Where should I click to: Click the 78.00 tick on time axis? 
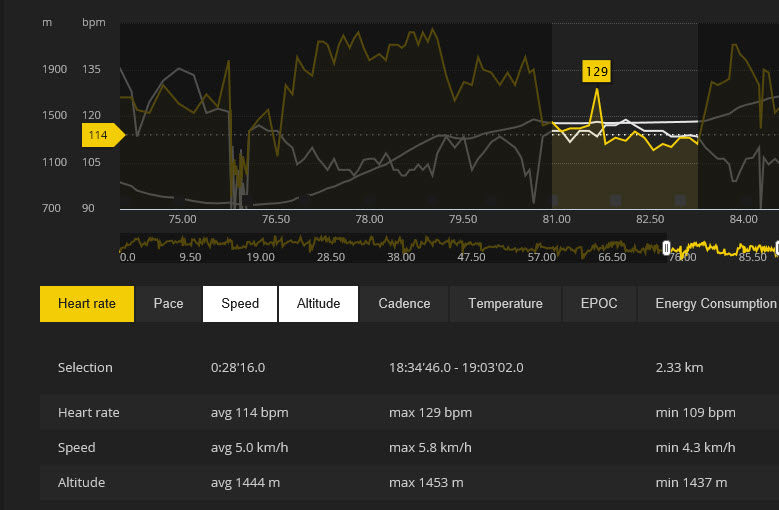(369, 219)
